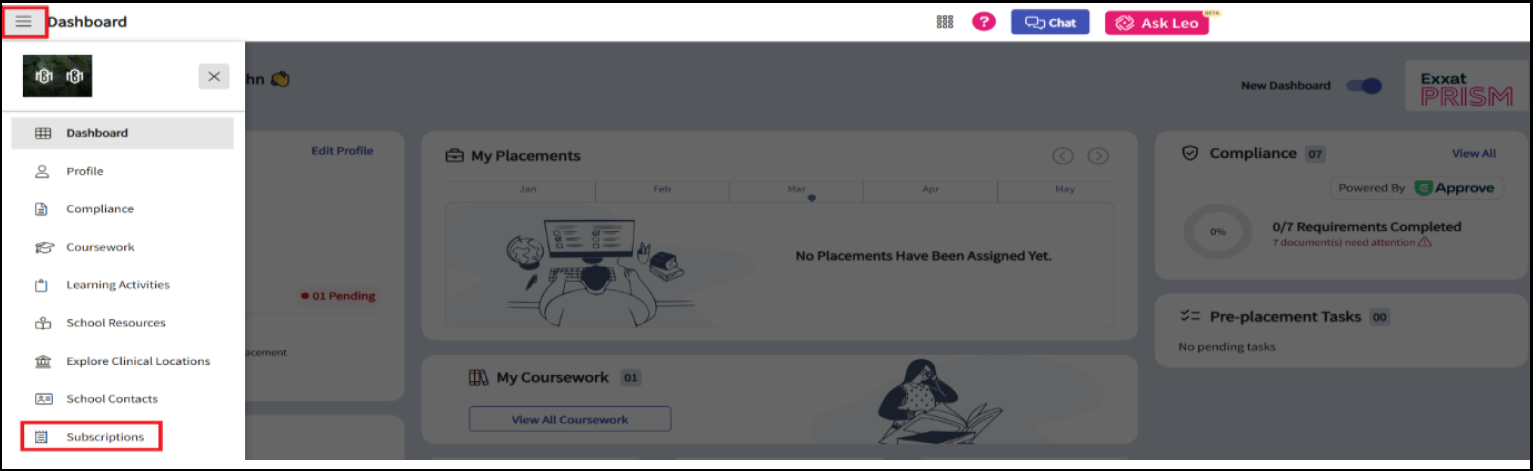Screen dimensions: 1536x471
Task: Go to previous placements period arrow
Action: coord(1063,156)
